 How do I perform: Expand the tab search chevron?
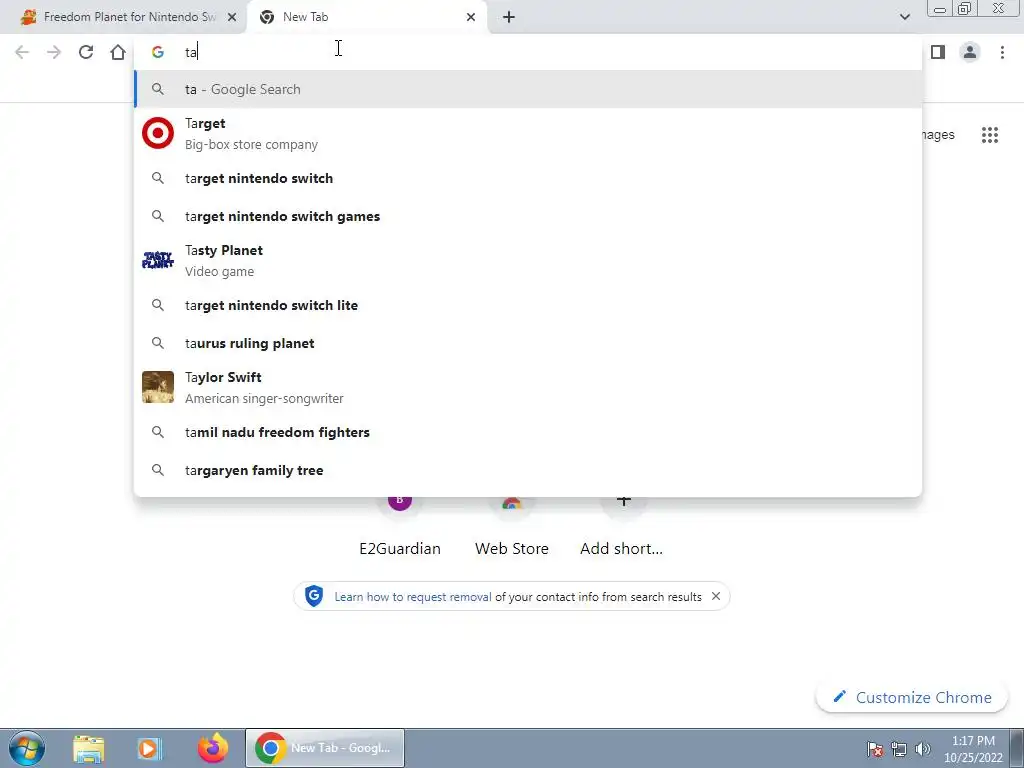coord(904,17)
